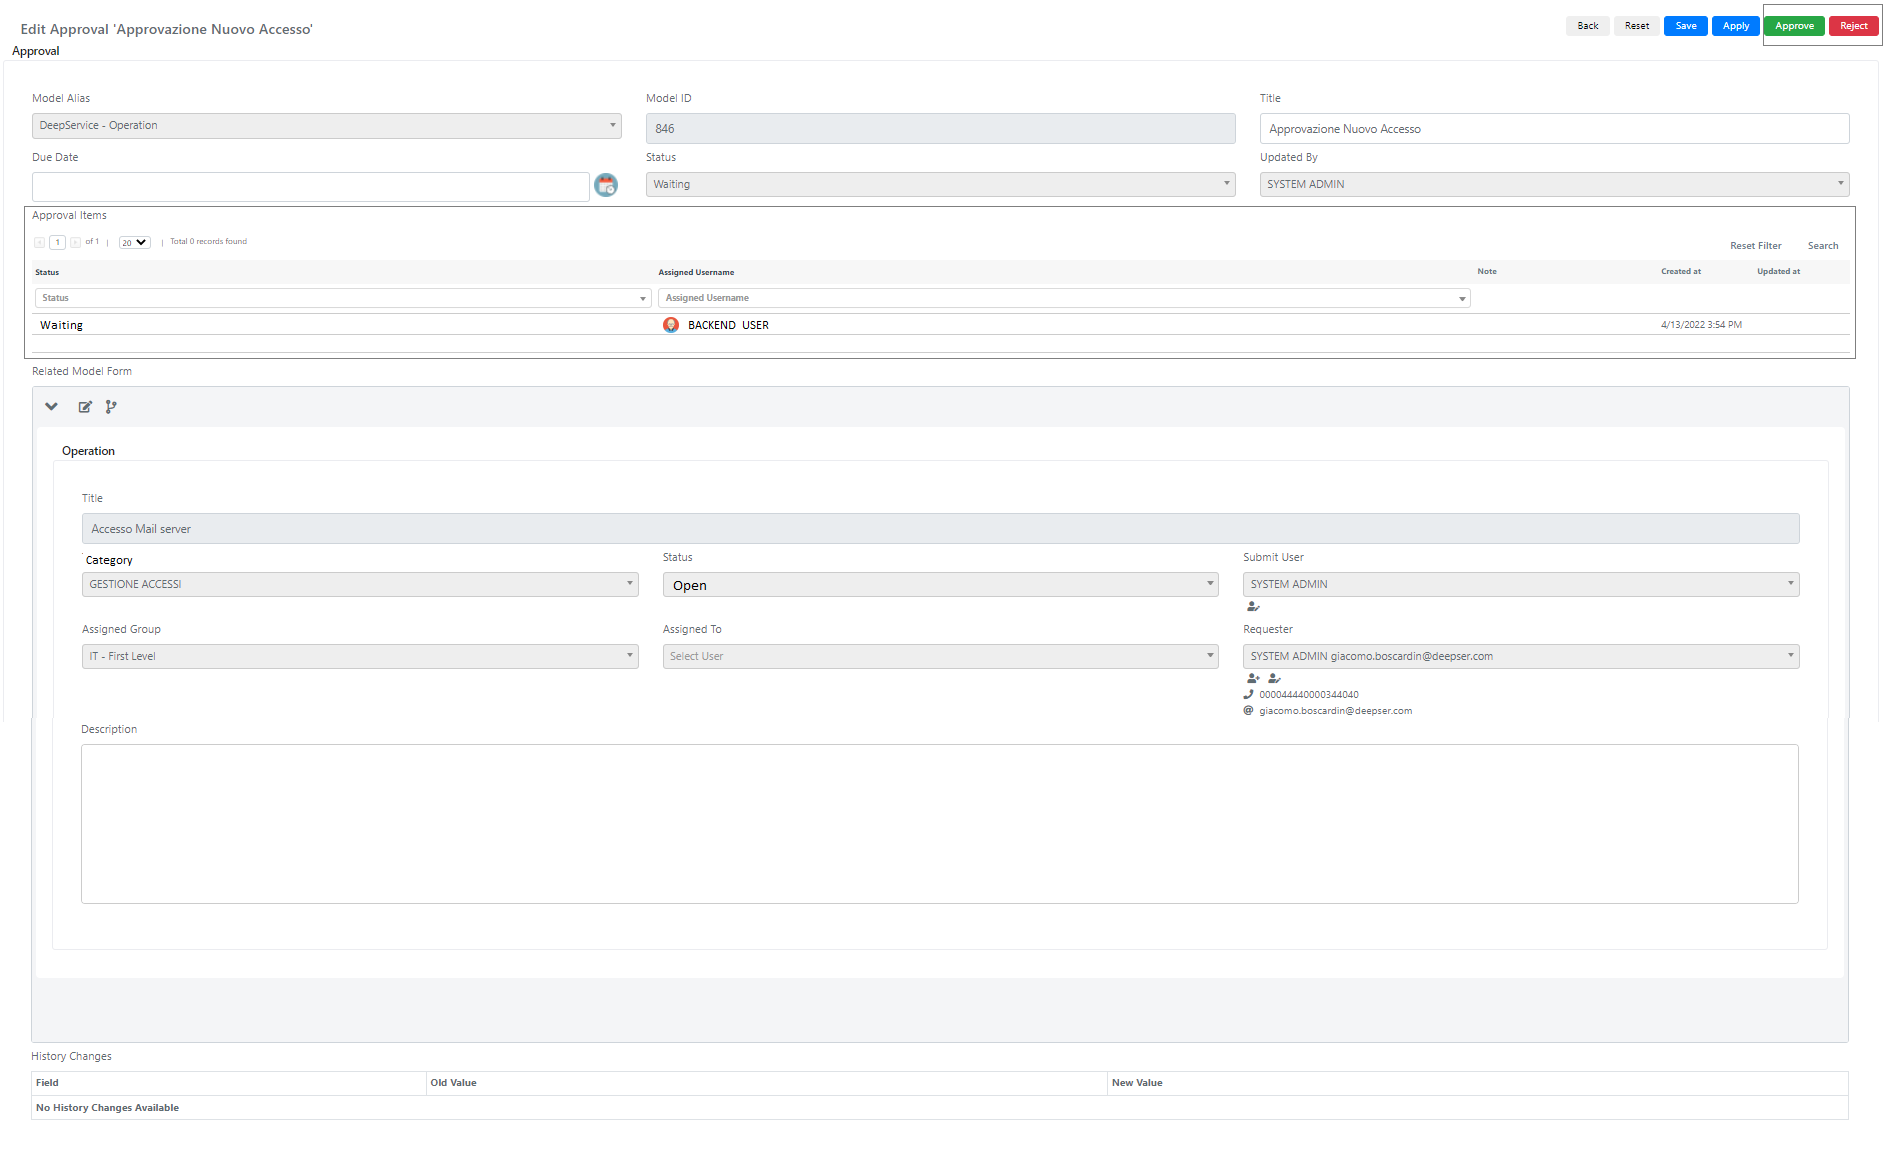The height and width of the screenshot is (1162, 1890).
Task: Click inside the Description text area
Action: [x=940, y=824]
